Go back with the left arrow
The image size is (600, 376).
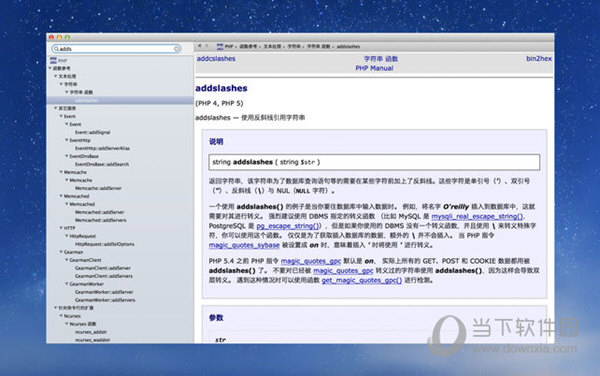click(x=199, y=46)
